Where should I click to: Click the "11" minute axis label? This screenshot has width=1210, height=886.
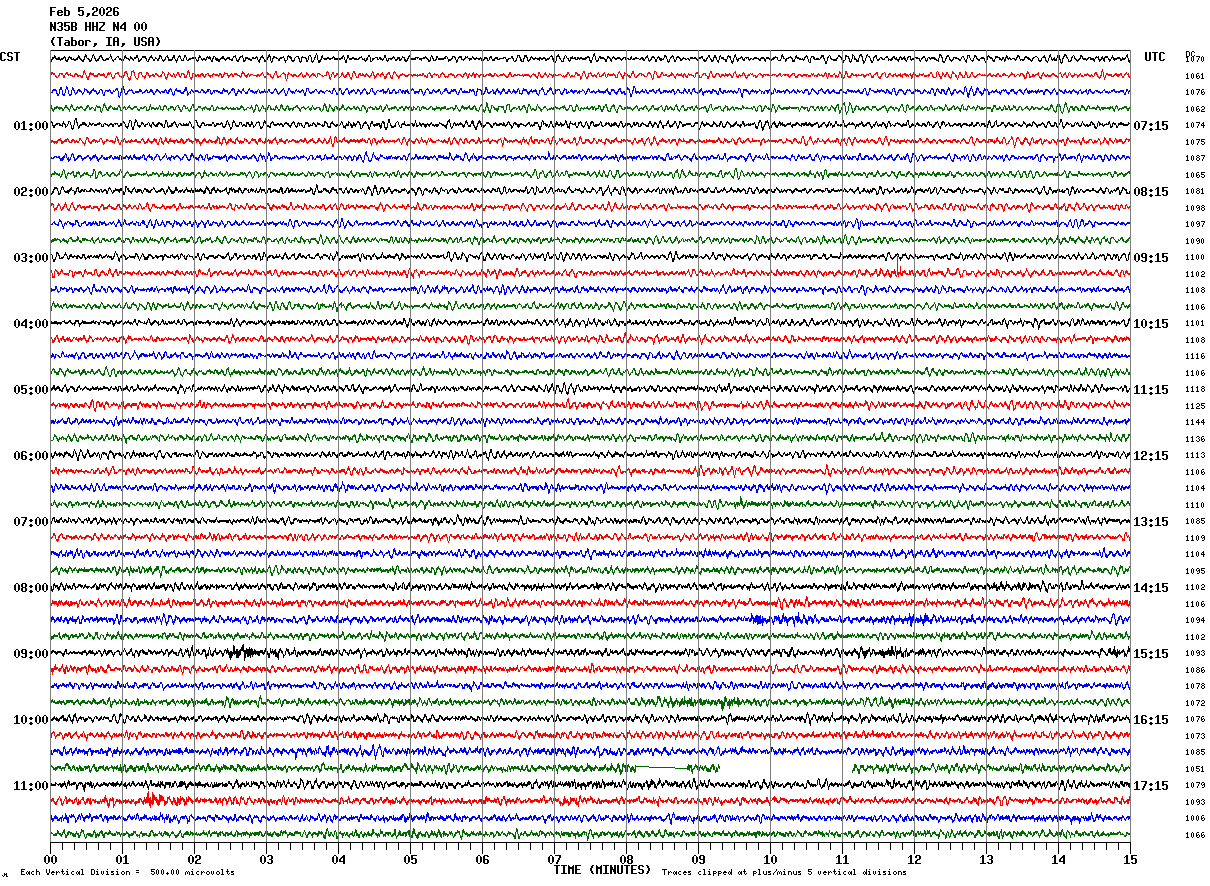point(842,859)
